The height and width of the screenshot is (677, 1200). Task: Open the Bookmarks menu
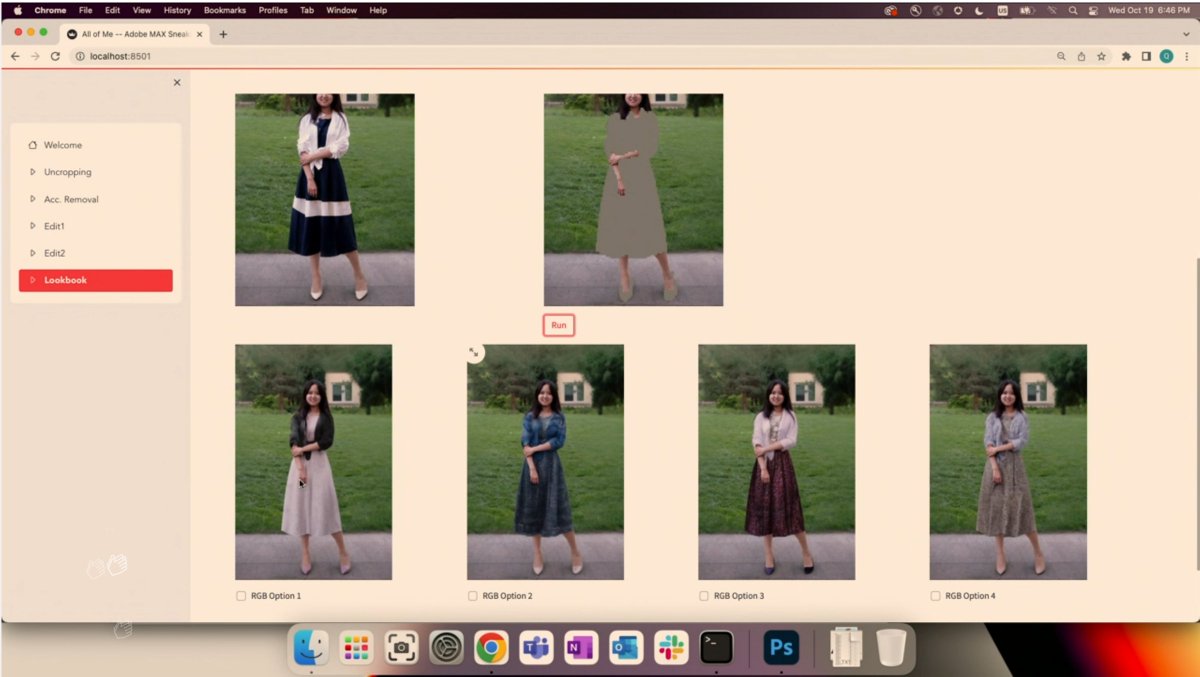tap(225, 10)
